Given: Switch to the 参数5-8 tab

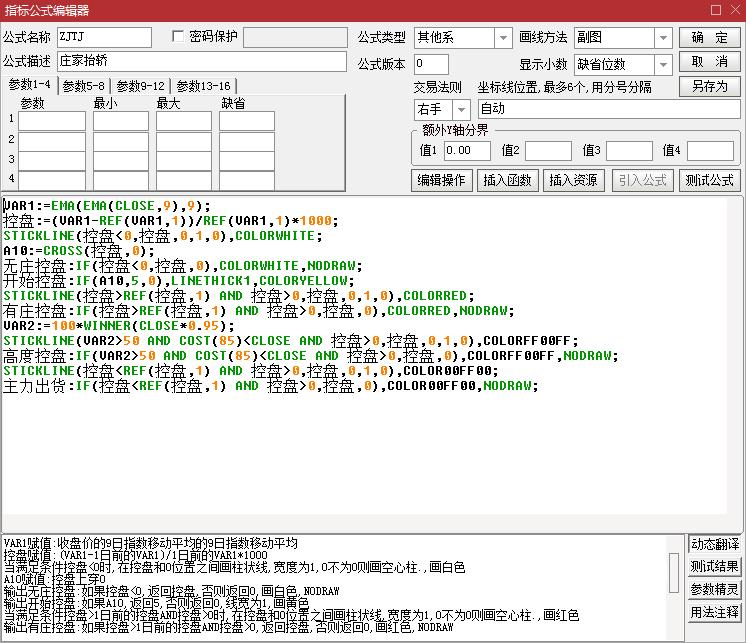Looking at the screenshot, I should (83, 86).
